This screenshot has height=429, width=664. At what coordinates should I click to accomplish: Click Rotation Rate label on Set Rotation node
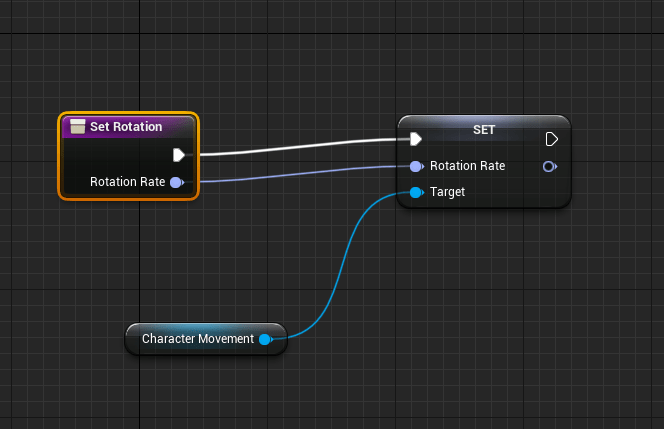pyautogui.click(x=127, y=182)
